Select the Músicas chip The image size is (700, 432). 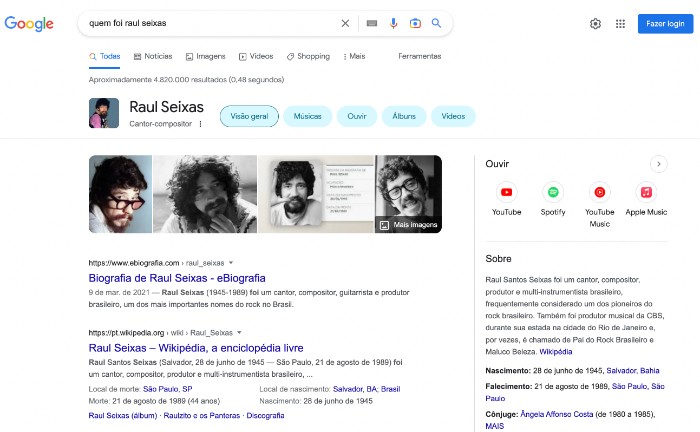(307, 116)
